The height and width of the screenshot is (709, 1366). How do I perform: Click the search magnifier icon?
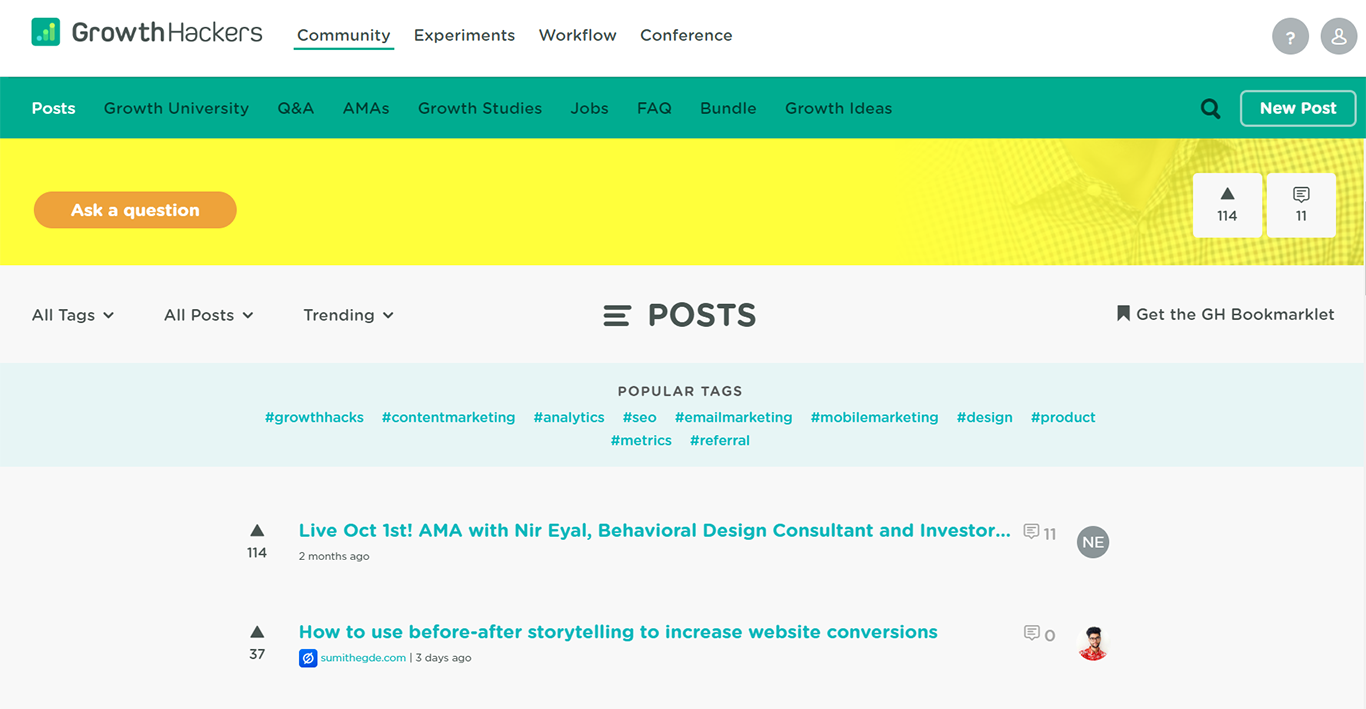1210,108
